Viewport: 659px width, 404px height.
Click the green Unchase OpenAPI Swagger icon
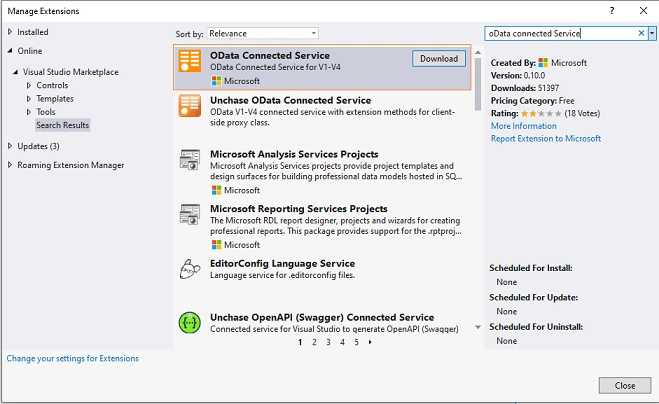(x=190, y=323)
